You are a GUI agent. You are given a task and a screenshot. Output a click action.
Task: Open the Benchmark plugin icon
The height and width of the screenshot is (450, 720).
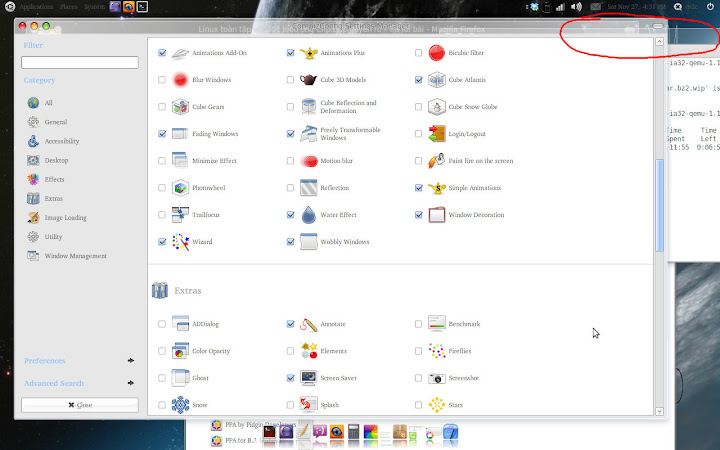(437, 323)
